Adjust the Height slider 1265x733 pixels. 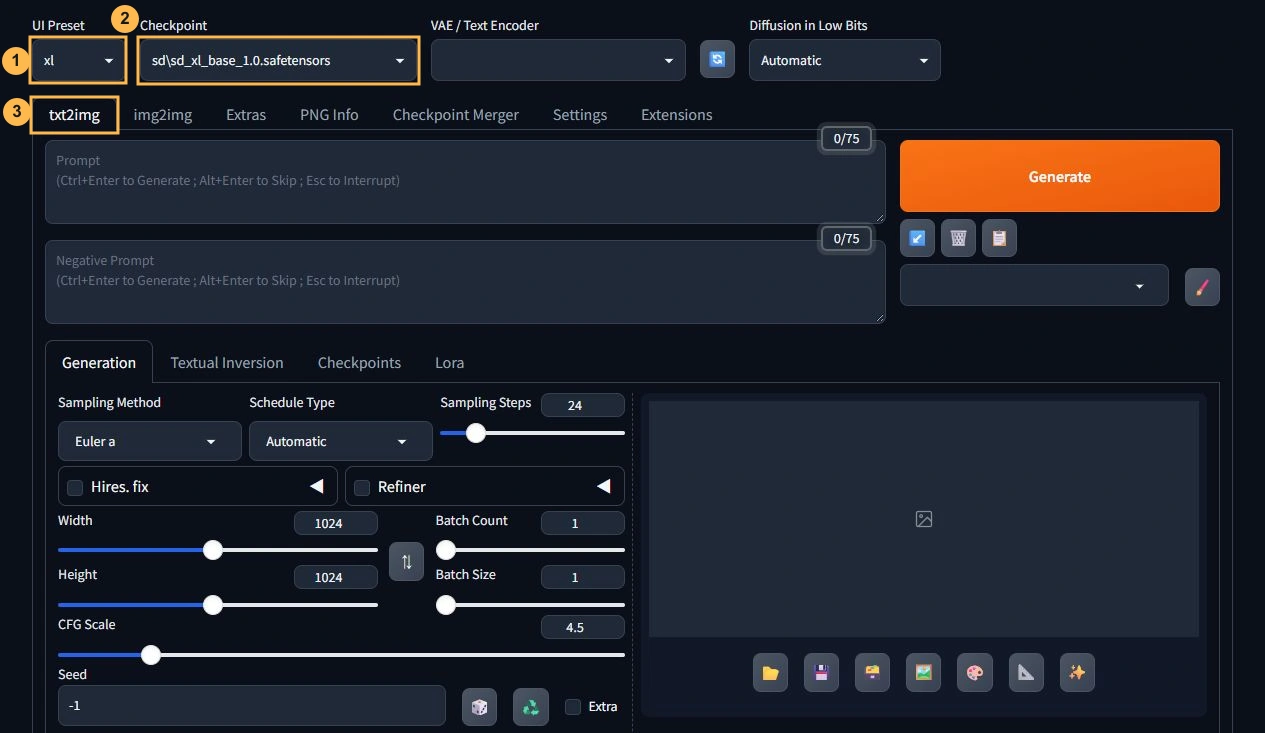click(x=218, y=604)
